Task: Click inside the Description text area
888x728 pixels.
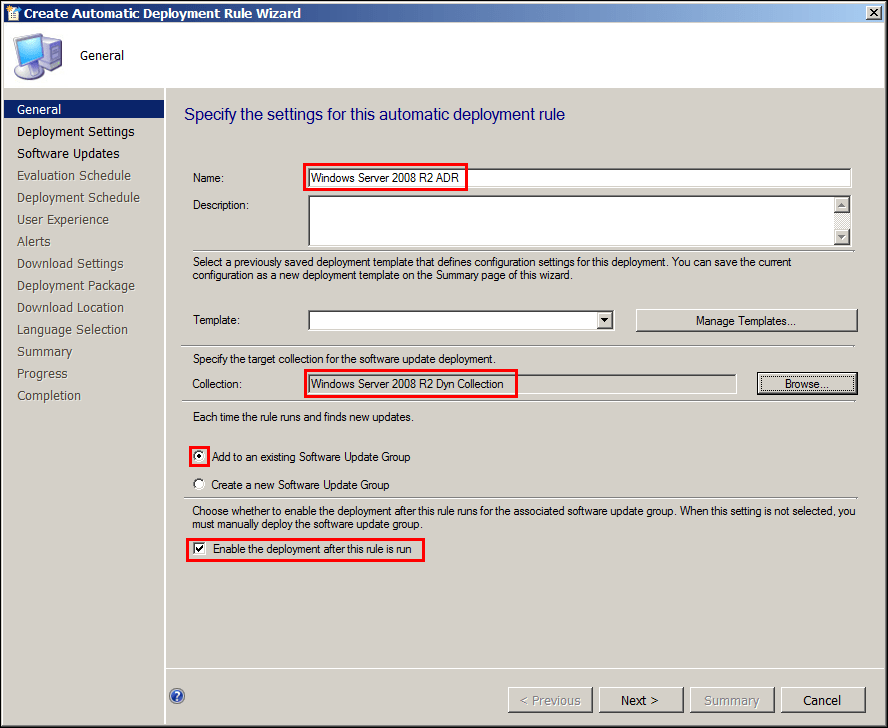Action: click(570, 220)
